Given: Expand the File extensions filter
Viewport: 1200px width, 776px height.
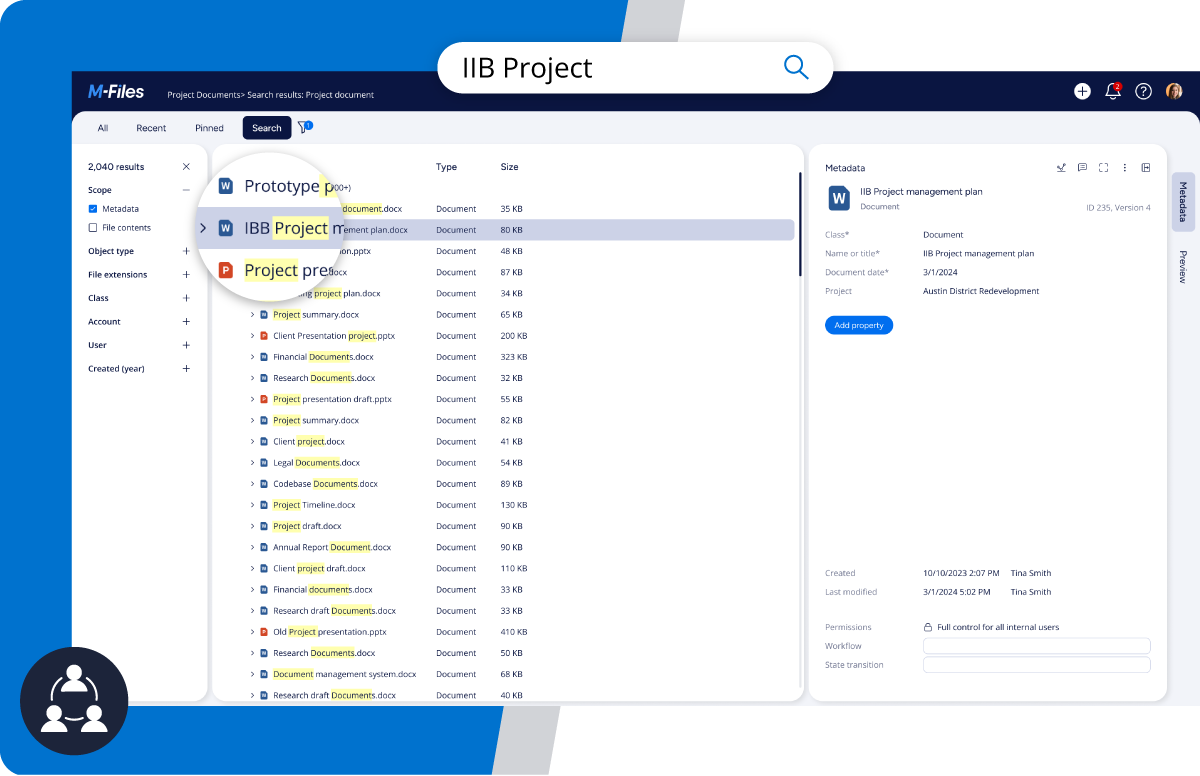Looking at the screenshot, I should tap(186, 274).
